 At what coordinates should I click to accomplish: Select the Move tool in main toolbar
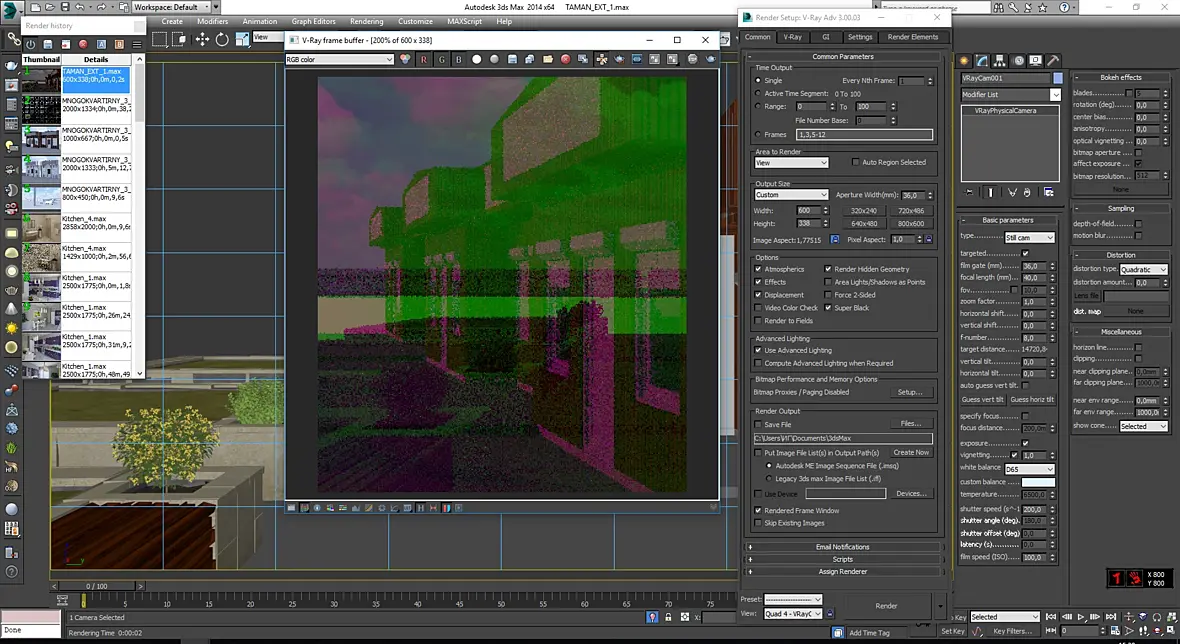point(202,39)
